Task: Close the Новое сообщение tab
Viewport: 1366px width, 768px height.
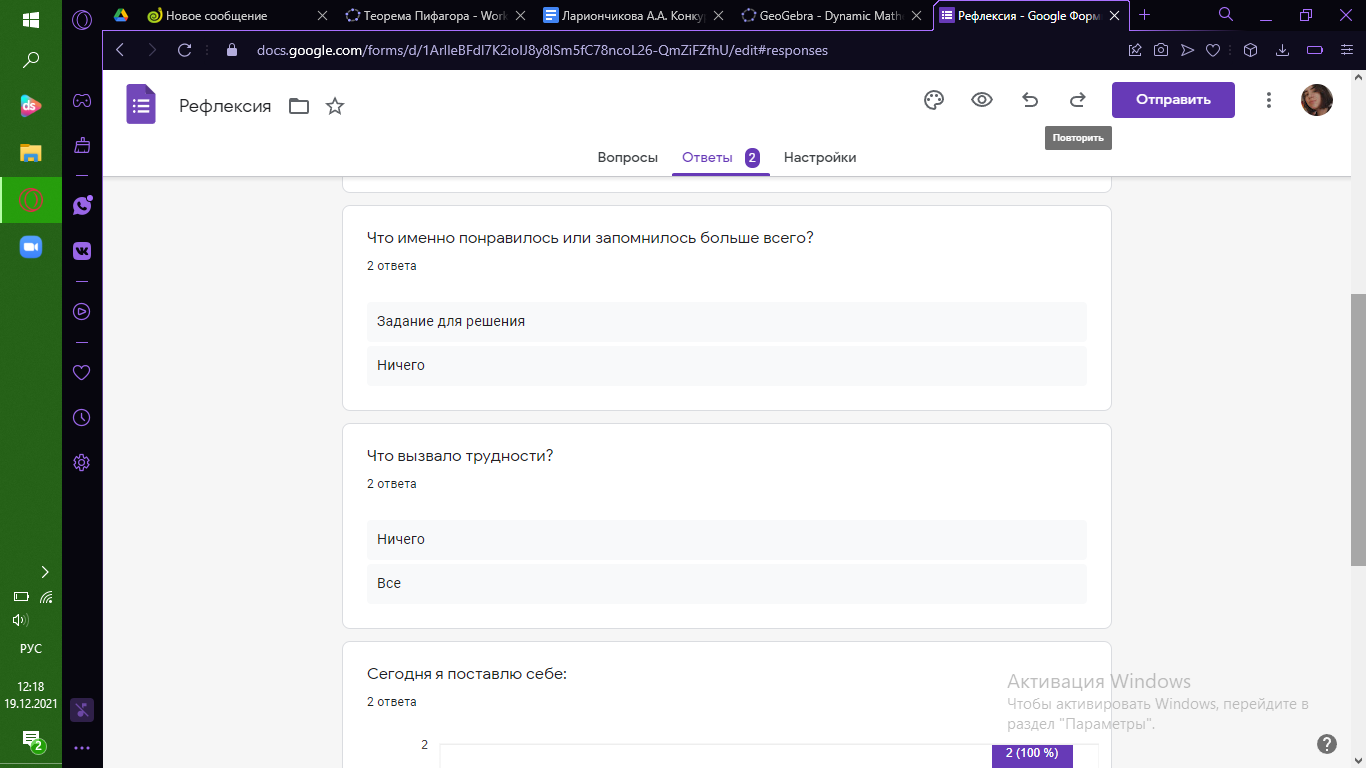Action: [322, 16]
